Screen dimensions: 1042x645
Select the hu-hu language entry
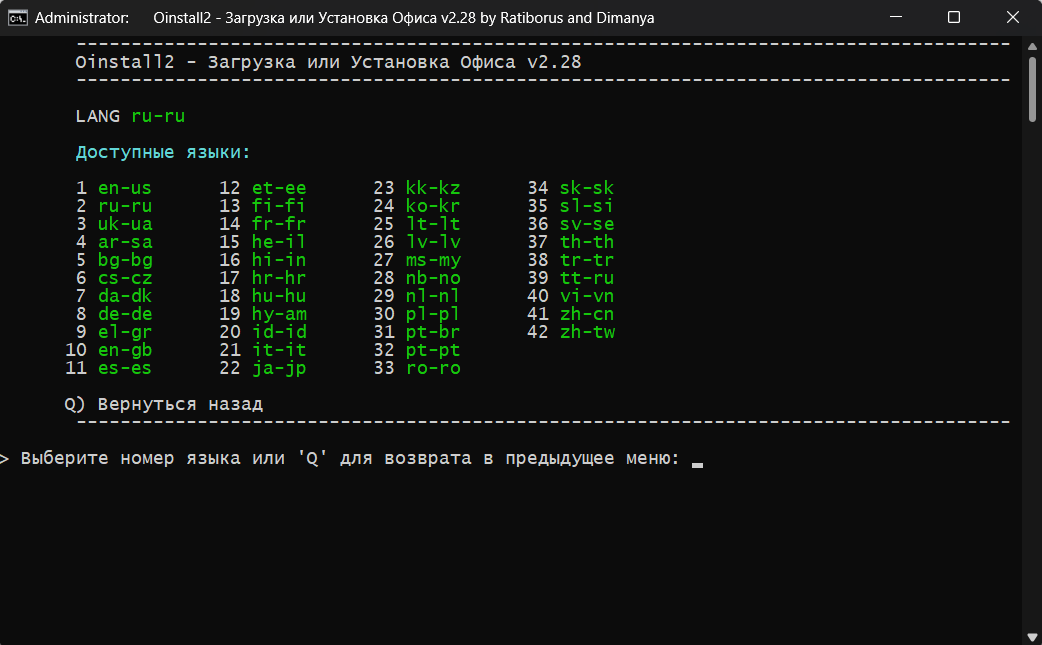coord(278,296)
